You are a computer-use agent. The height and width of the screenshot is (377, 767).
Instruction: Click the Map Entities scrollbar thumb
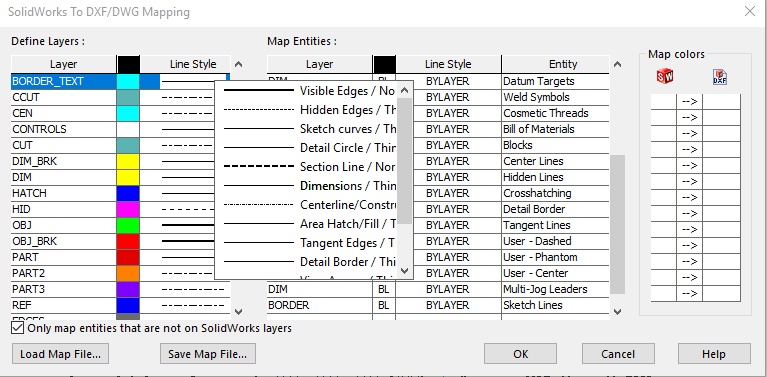coord(617,224)
